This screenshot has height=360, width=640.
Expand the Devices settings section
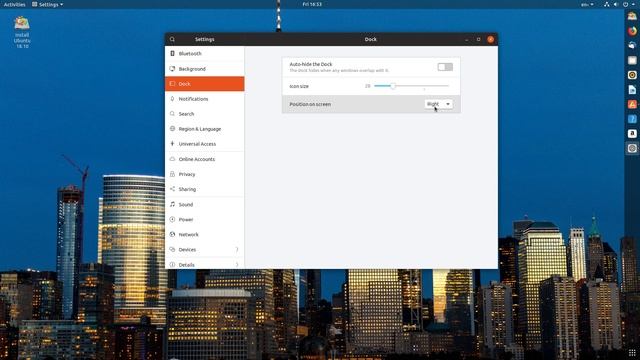pos(204,249)
